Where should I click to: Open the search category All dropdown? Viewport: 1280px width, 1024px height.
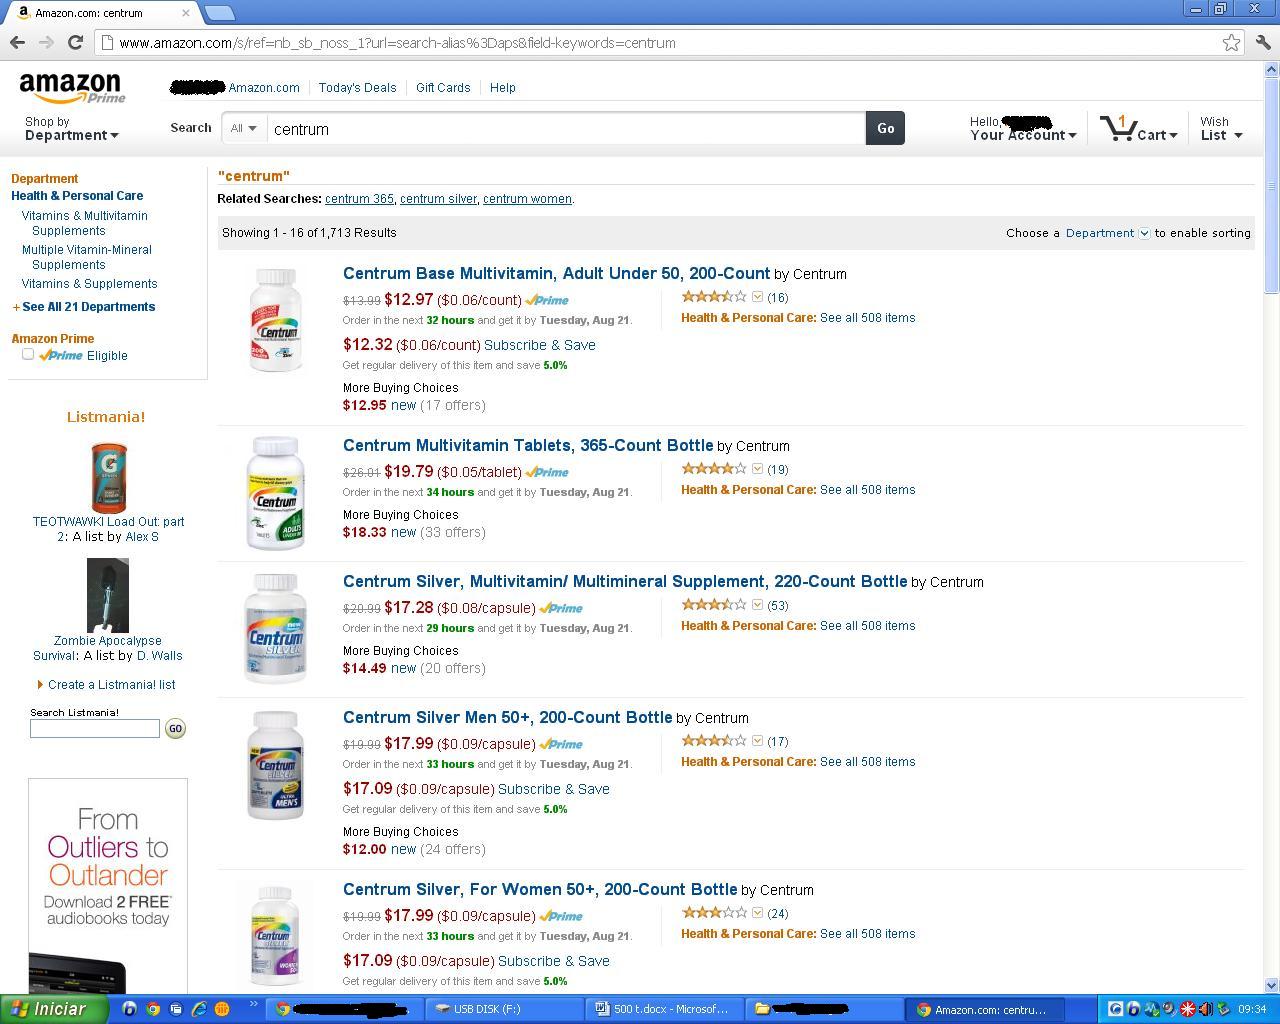[243, 128]
